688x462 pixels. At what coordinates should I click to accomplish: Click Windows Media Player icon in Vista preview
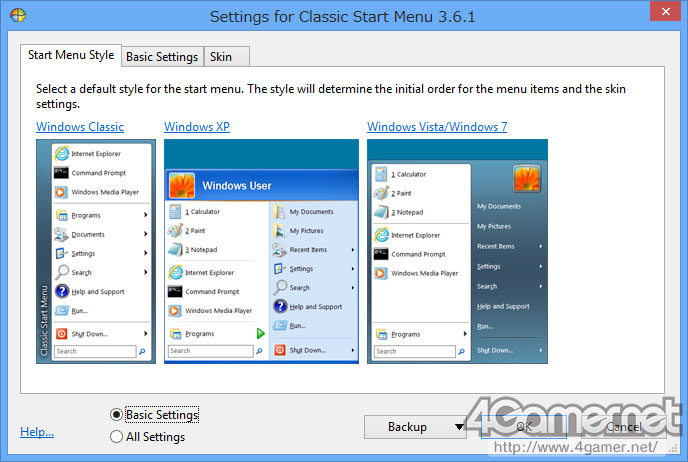coord(380,273)
